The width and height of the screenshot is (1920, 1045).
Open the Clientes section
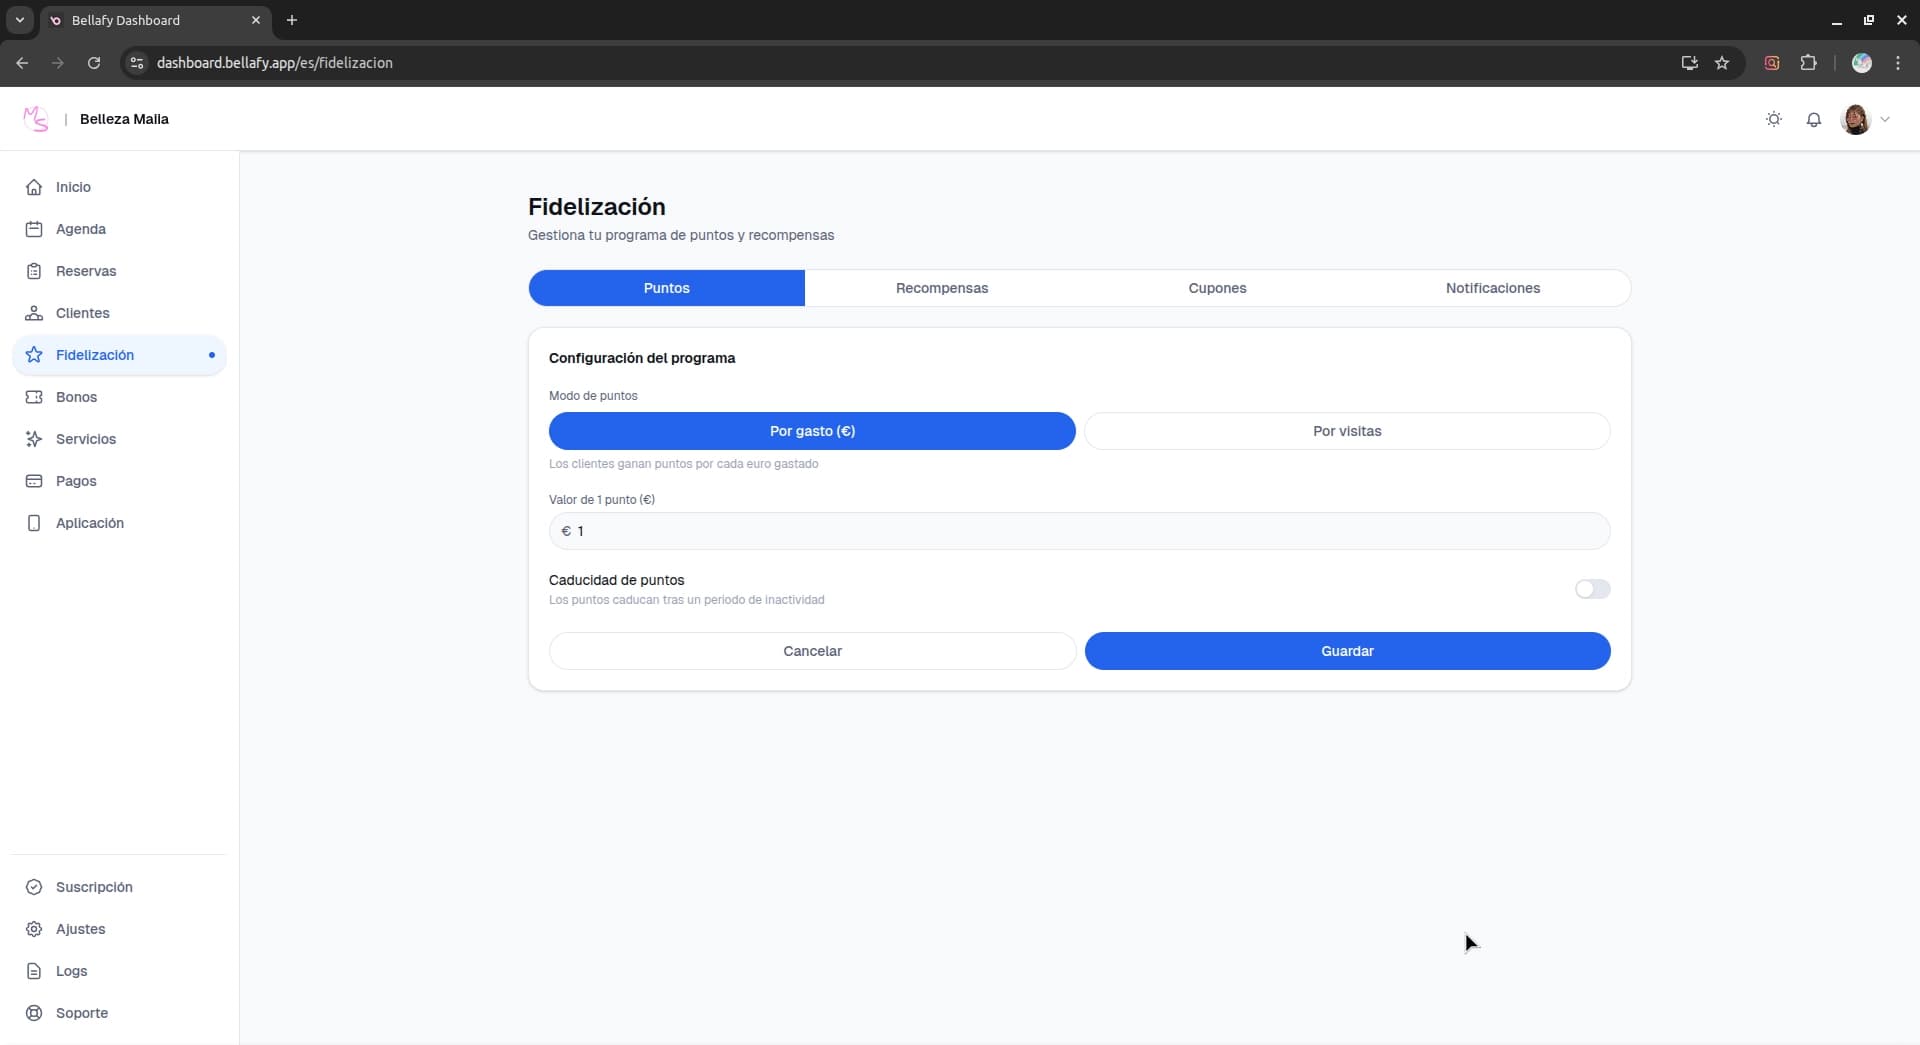point(84,313)
